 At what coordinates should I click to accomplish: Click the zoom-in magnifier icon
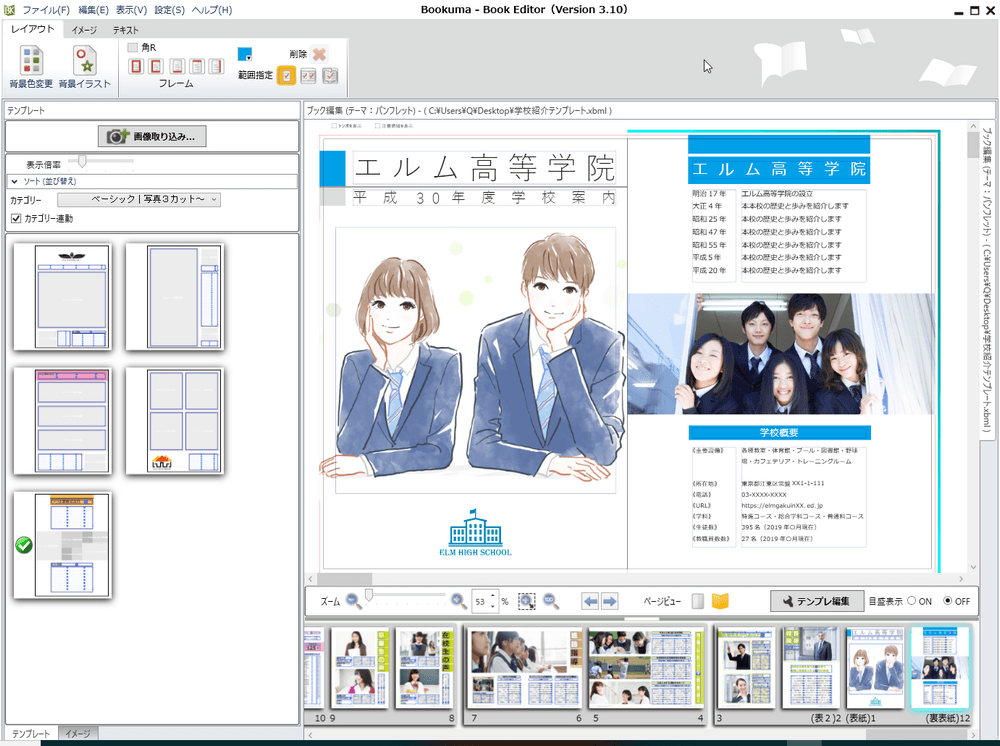[458, 601]
